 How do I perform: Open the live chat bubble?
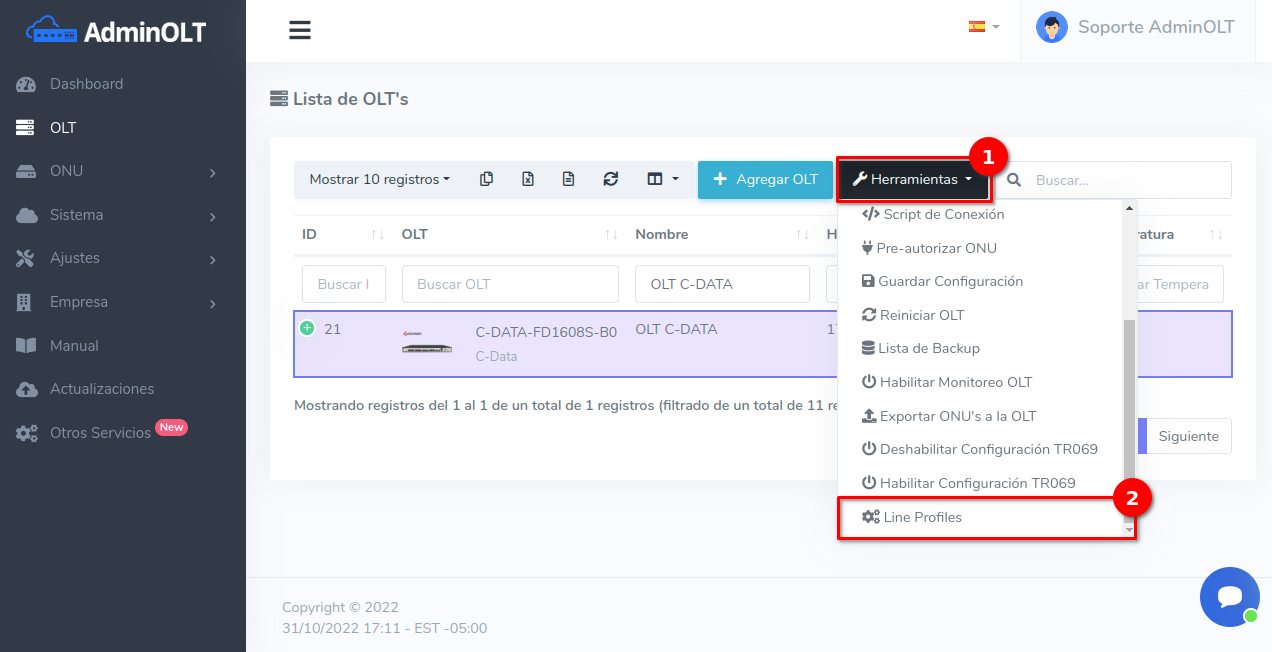pyautogui.click(x=1229, y=597)
